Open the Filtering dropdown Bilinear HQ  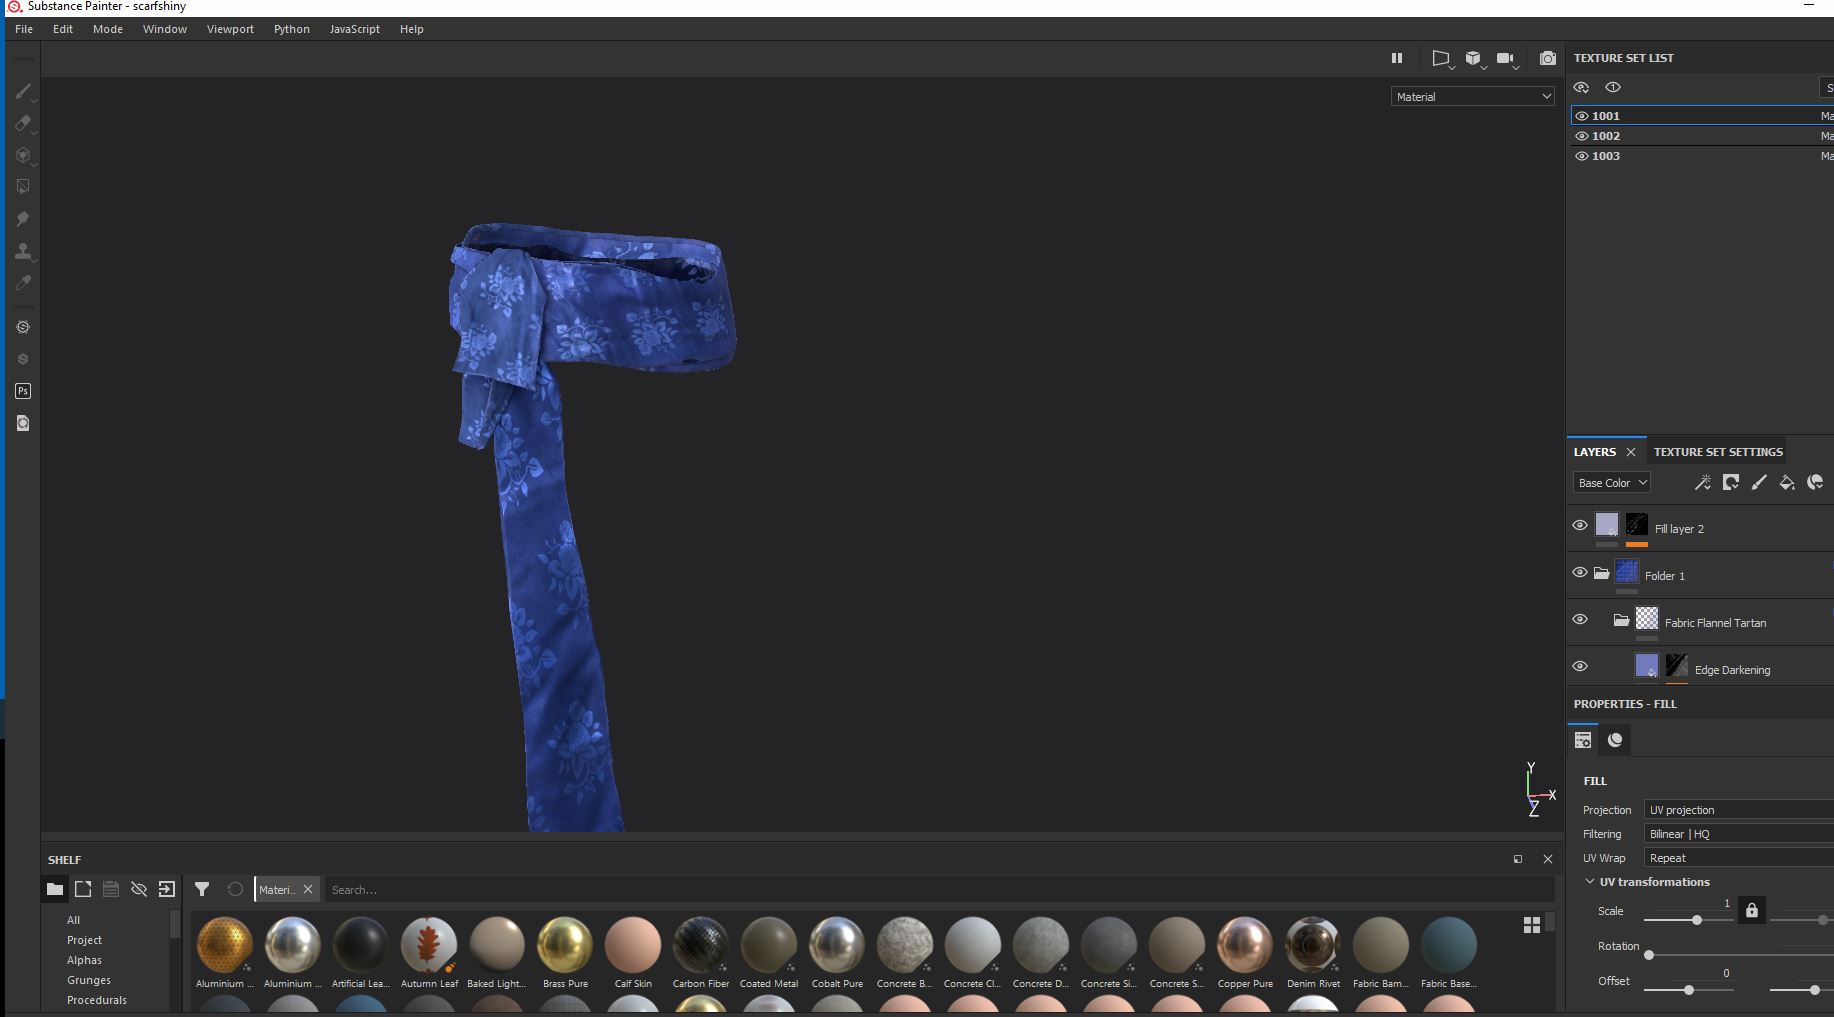(1739, 834)
